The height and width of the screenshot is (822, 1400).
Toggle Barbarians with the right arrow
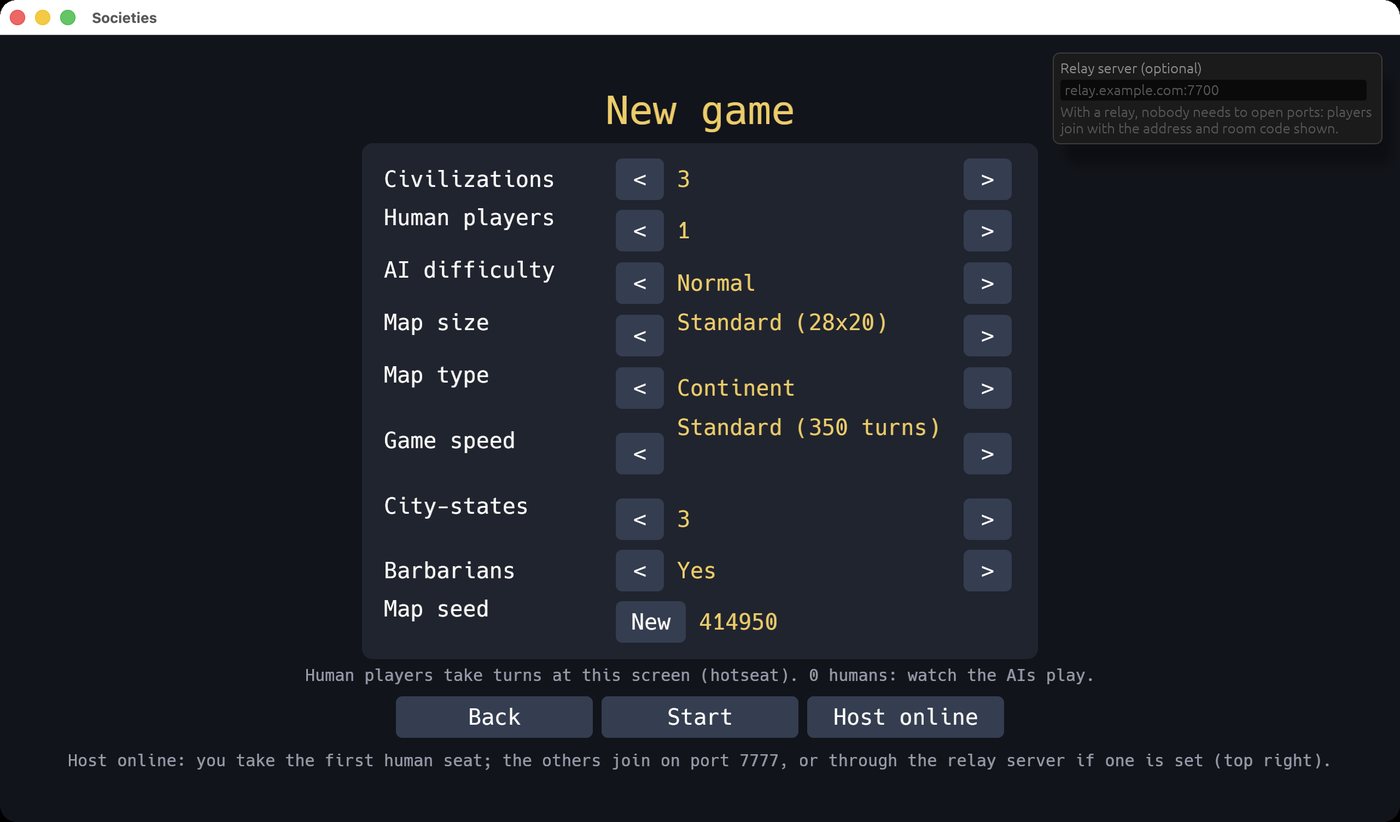987,571
